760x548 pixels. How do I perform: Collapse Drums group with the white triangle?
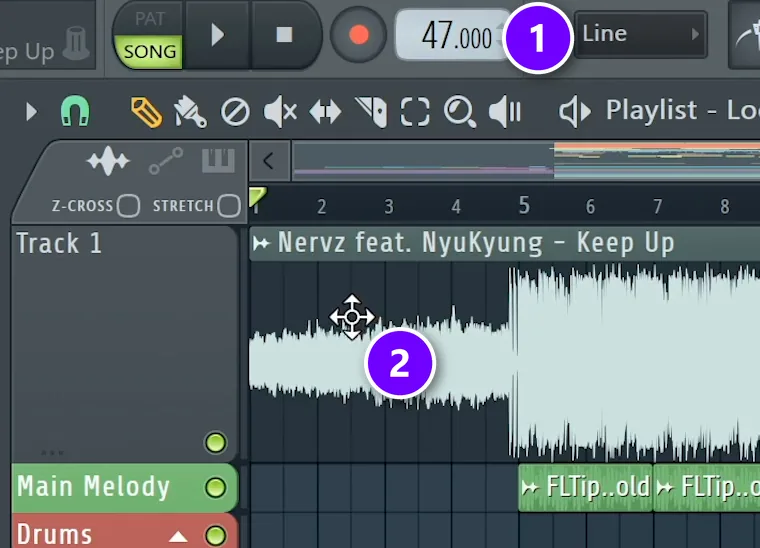178,537
